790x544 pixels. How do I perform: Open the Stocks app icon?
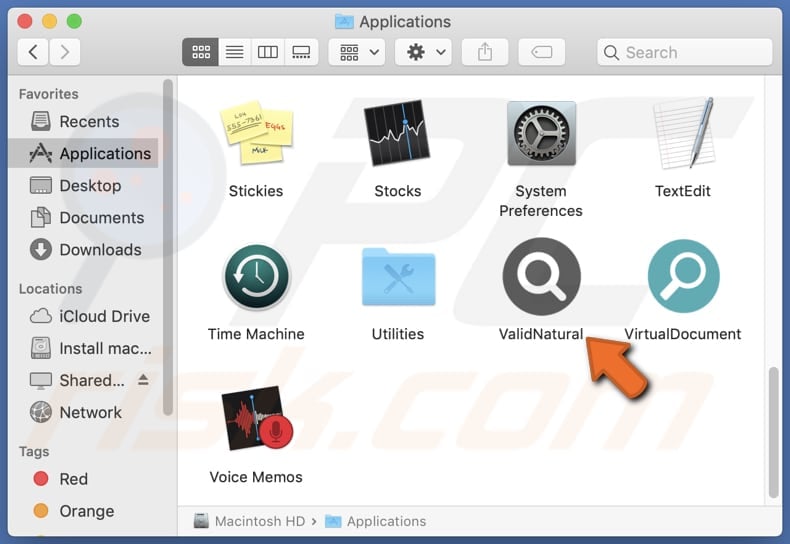coord(398,133)
